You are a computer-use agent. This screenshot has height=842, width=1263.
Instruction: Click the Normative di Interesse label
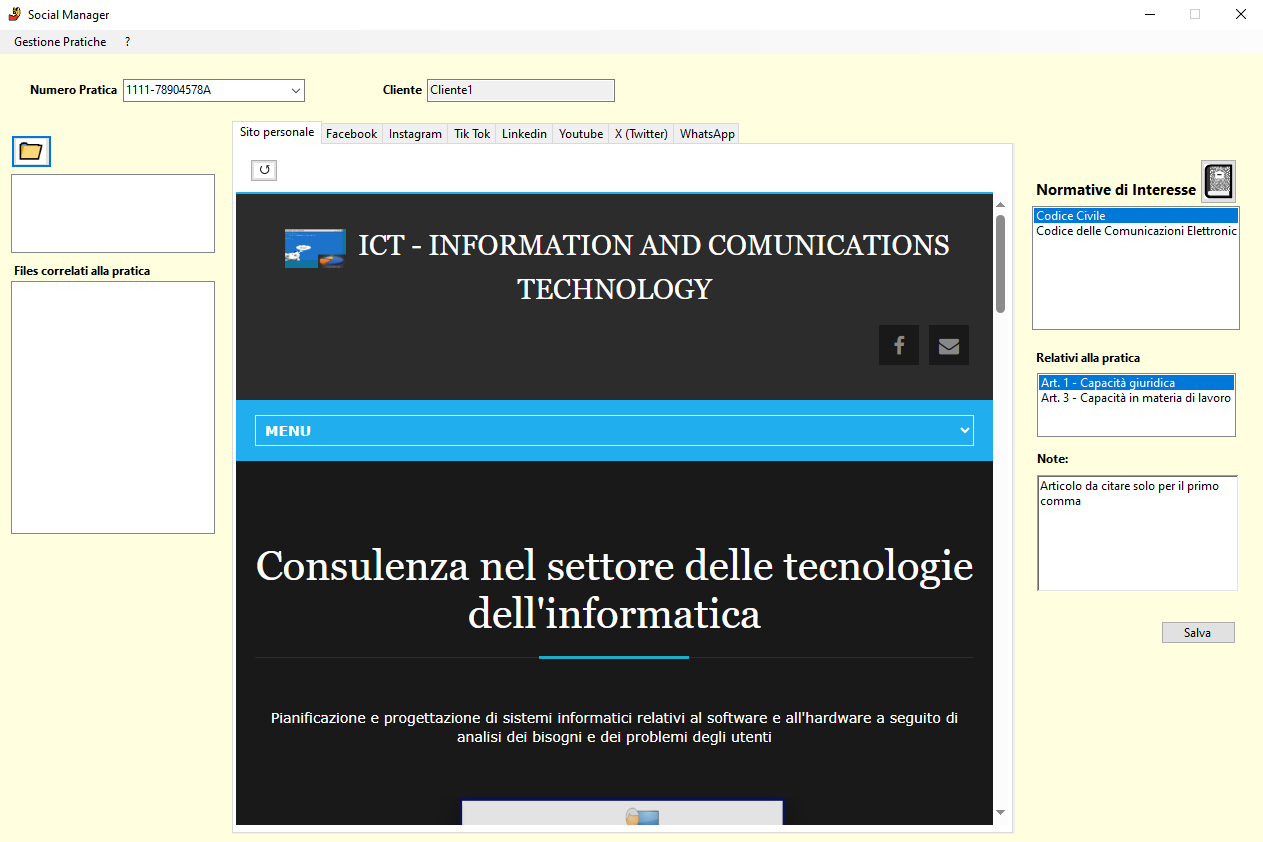[x=1116, y=190]
